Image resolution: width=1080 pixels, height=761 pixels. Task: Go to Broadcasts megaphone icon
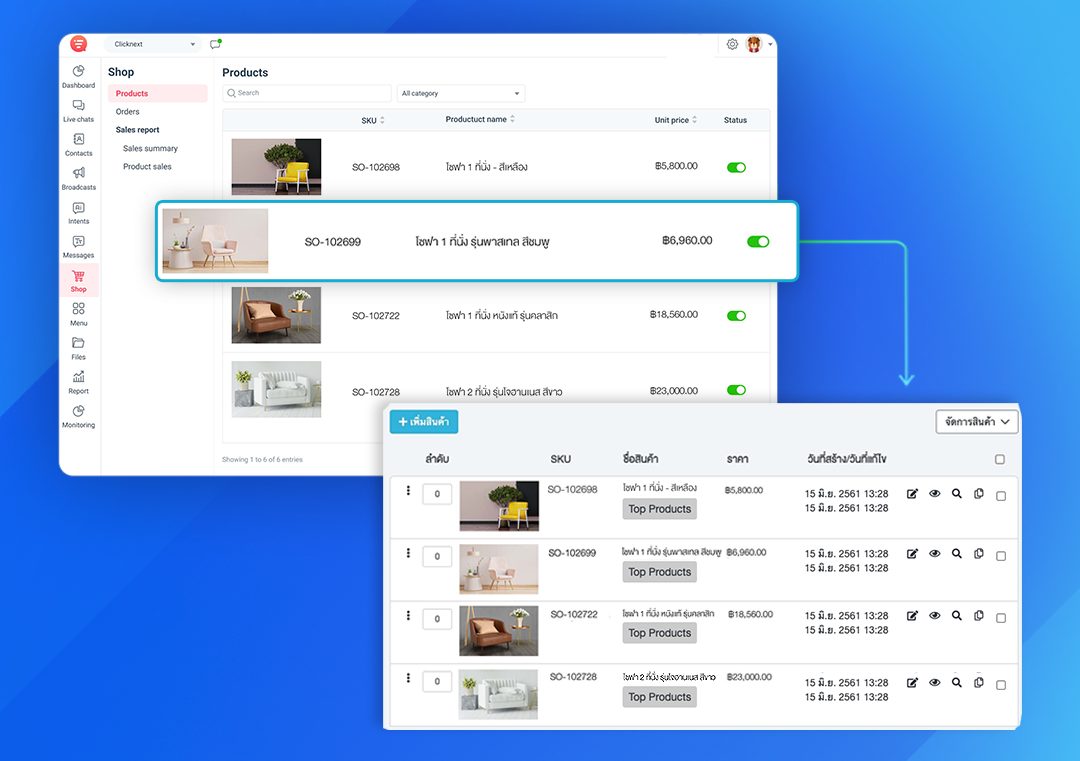coord(78,174)
